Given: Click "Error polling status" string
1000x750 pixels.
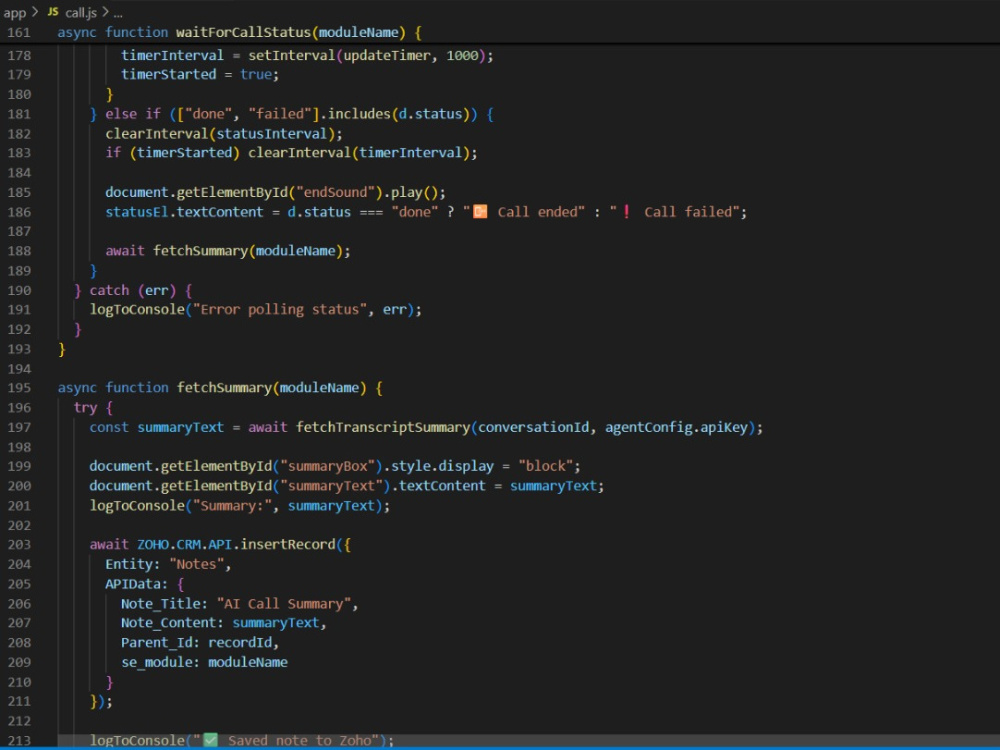Looking at the screenshot, I should [x=280, y=310].
